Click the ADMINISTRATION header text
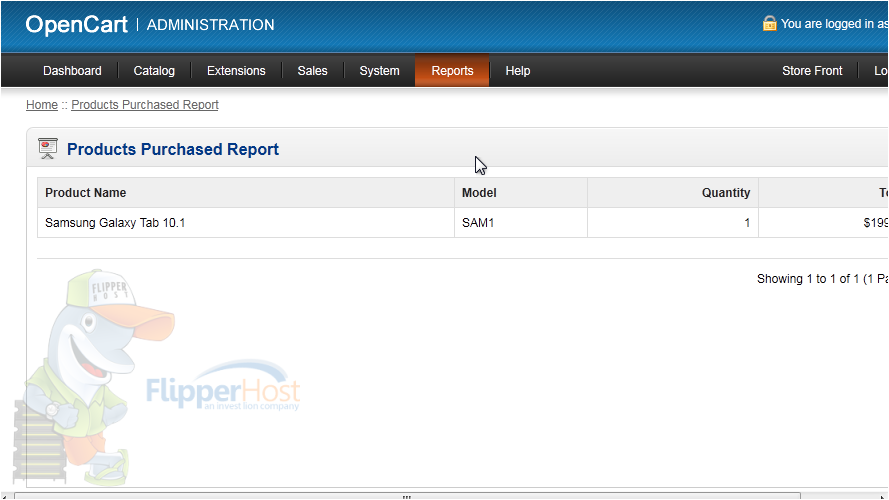 coord(210,25)
